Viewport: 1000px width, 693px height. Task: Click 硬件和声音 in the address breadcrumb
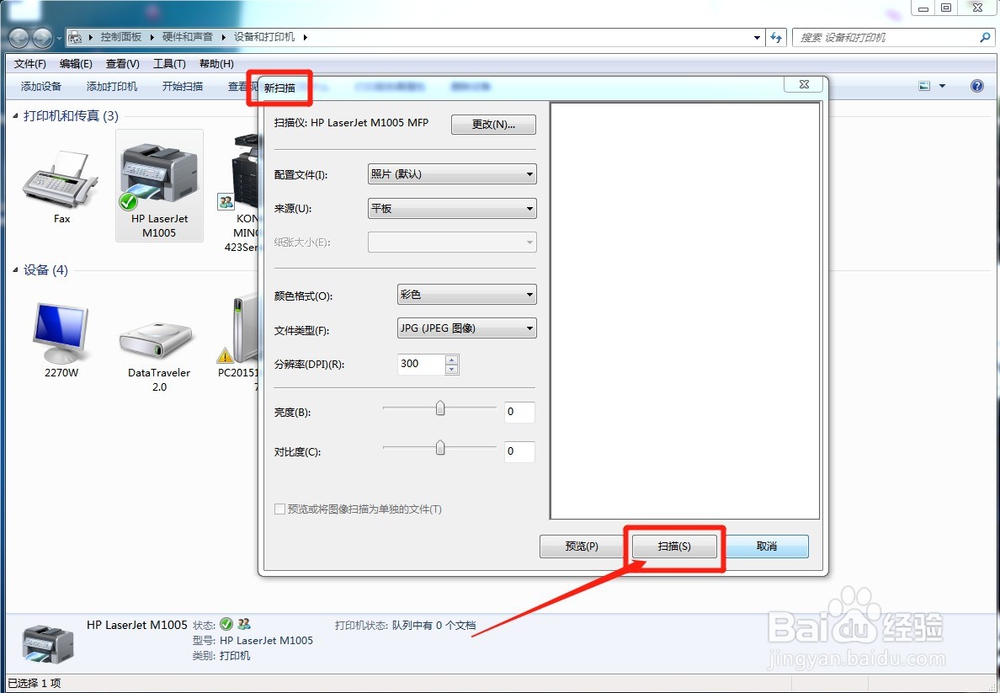pos(188,37)
